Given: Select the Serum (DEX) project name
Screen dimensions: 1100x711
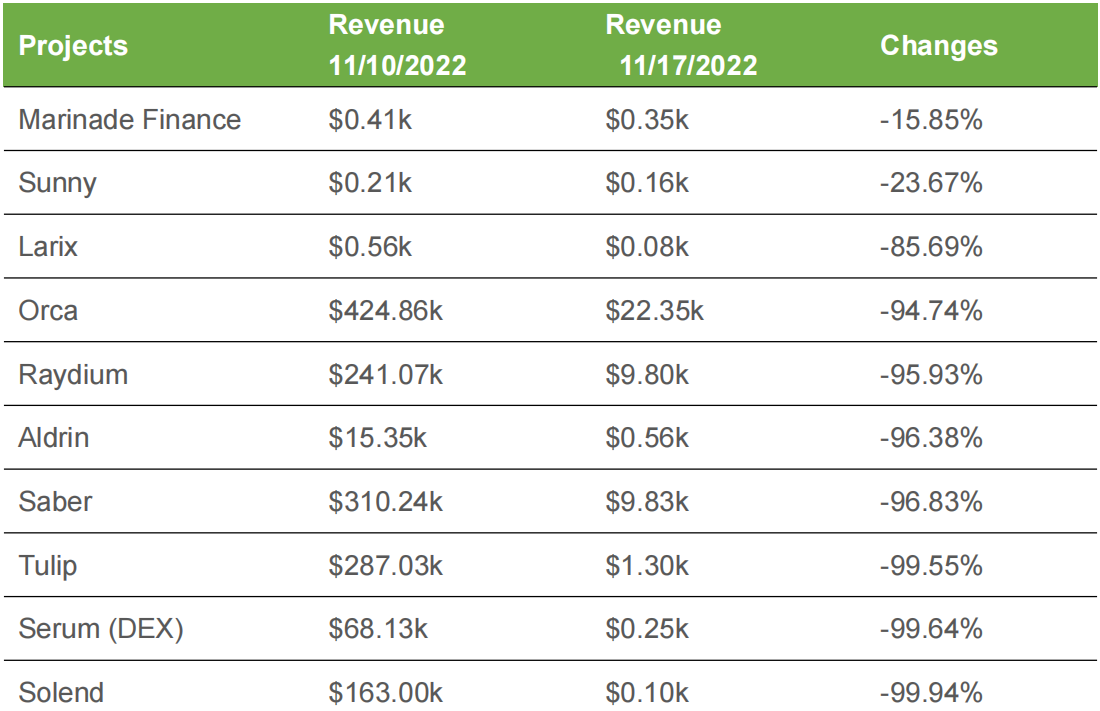Looking at the screenshot, I should [101, 629].
